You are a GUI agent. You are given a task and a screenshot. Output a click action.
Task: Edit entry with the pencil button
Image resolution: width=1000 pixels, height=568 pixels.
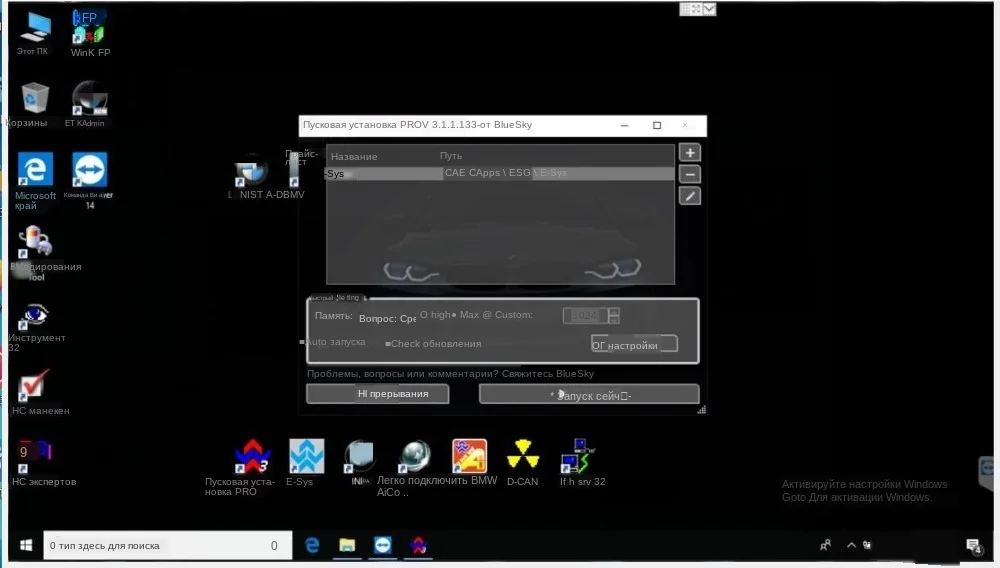(x=689, y=196)
